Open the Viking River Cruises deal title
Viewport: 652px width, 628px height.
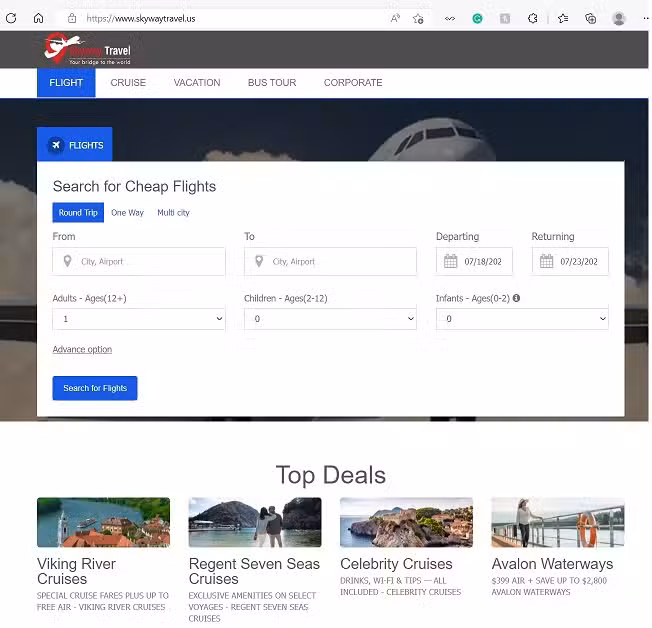pos(77,571)
